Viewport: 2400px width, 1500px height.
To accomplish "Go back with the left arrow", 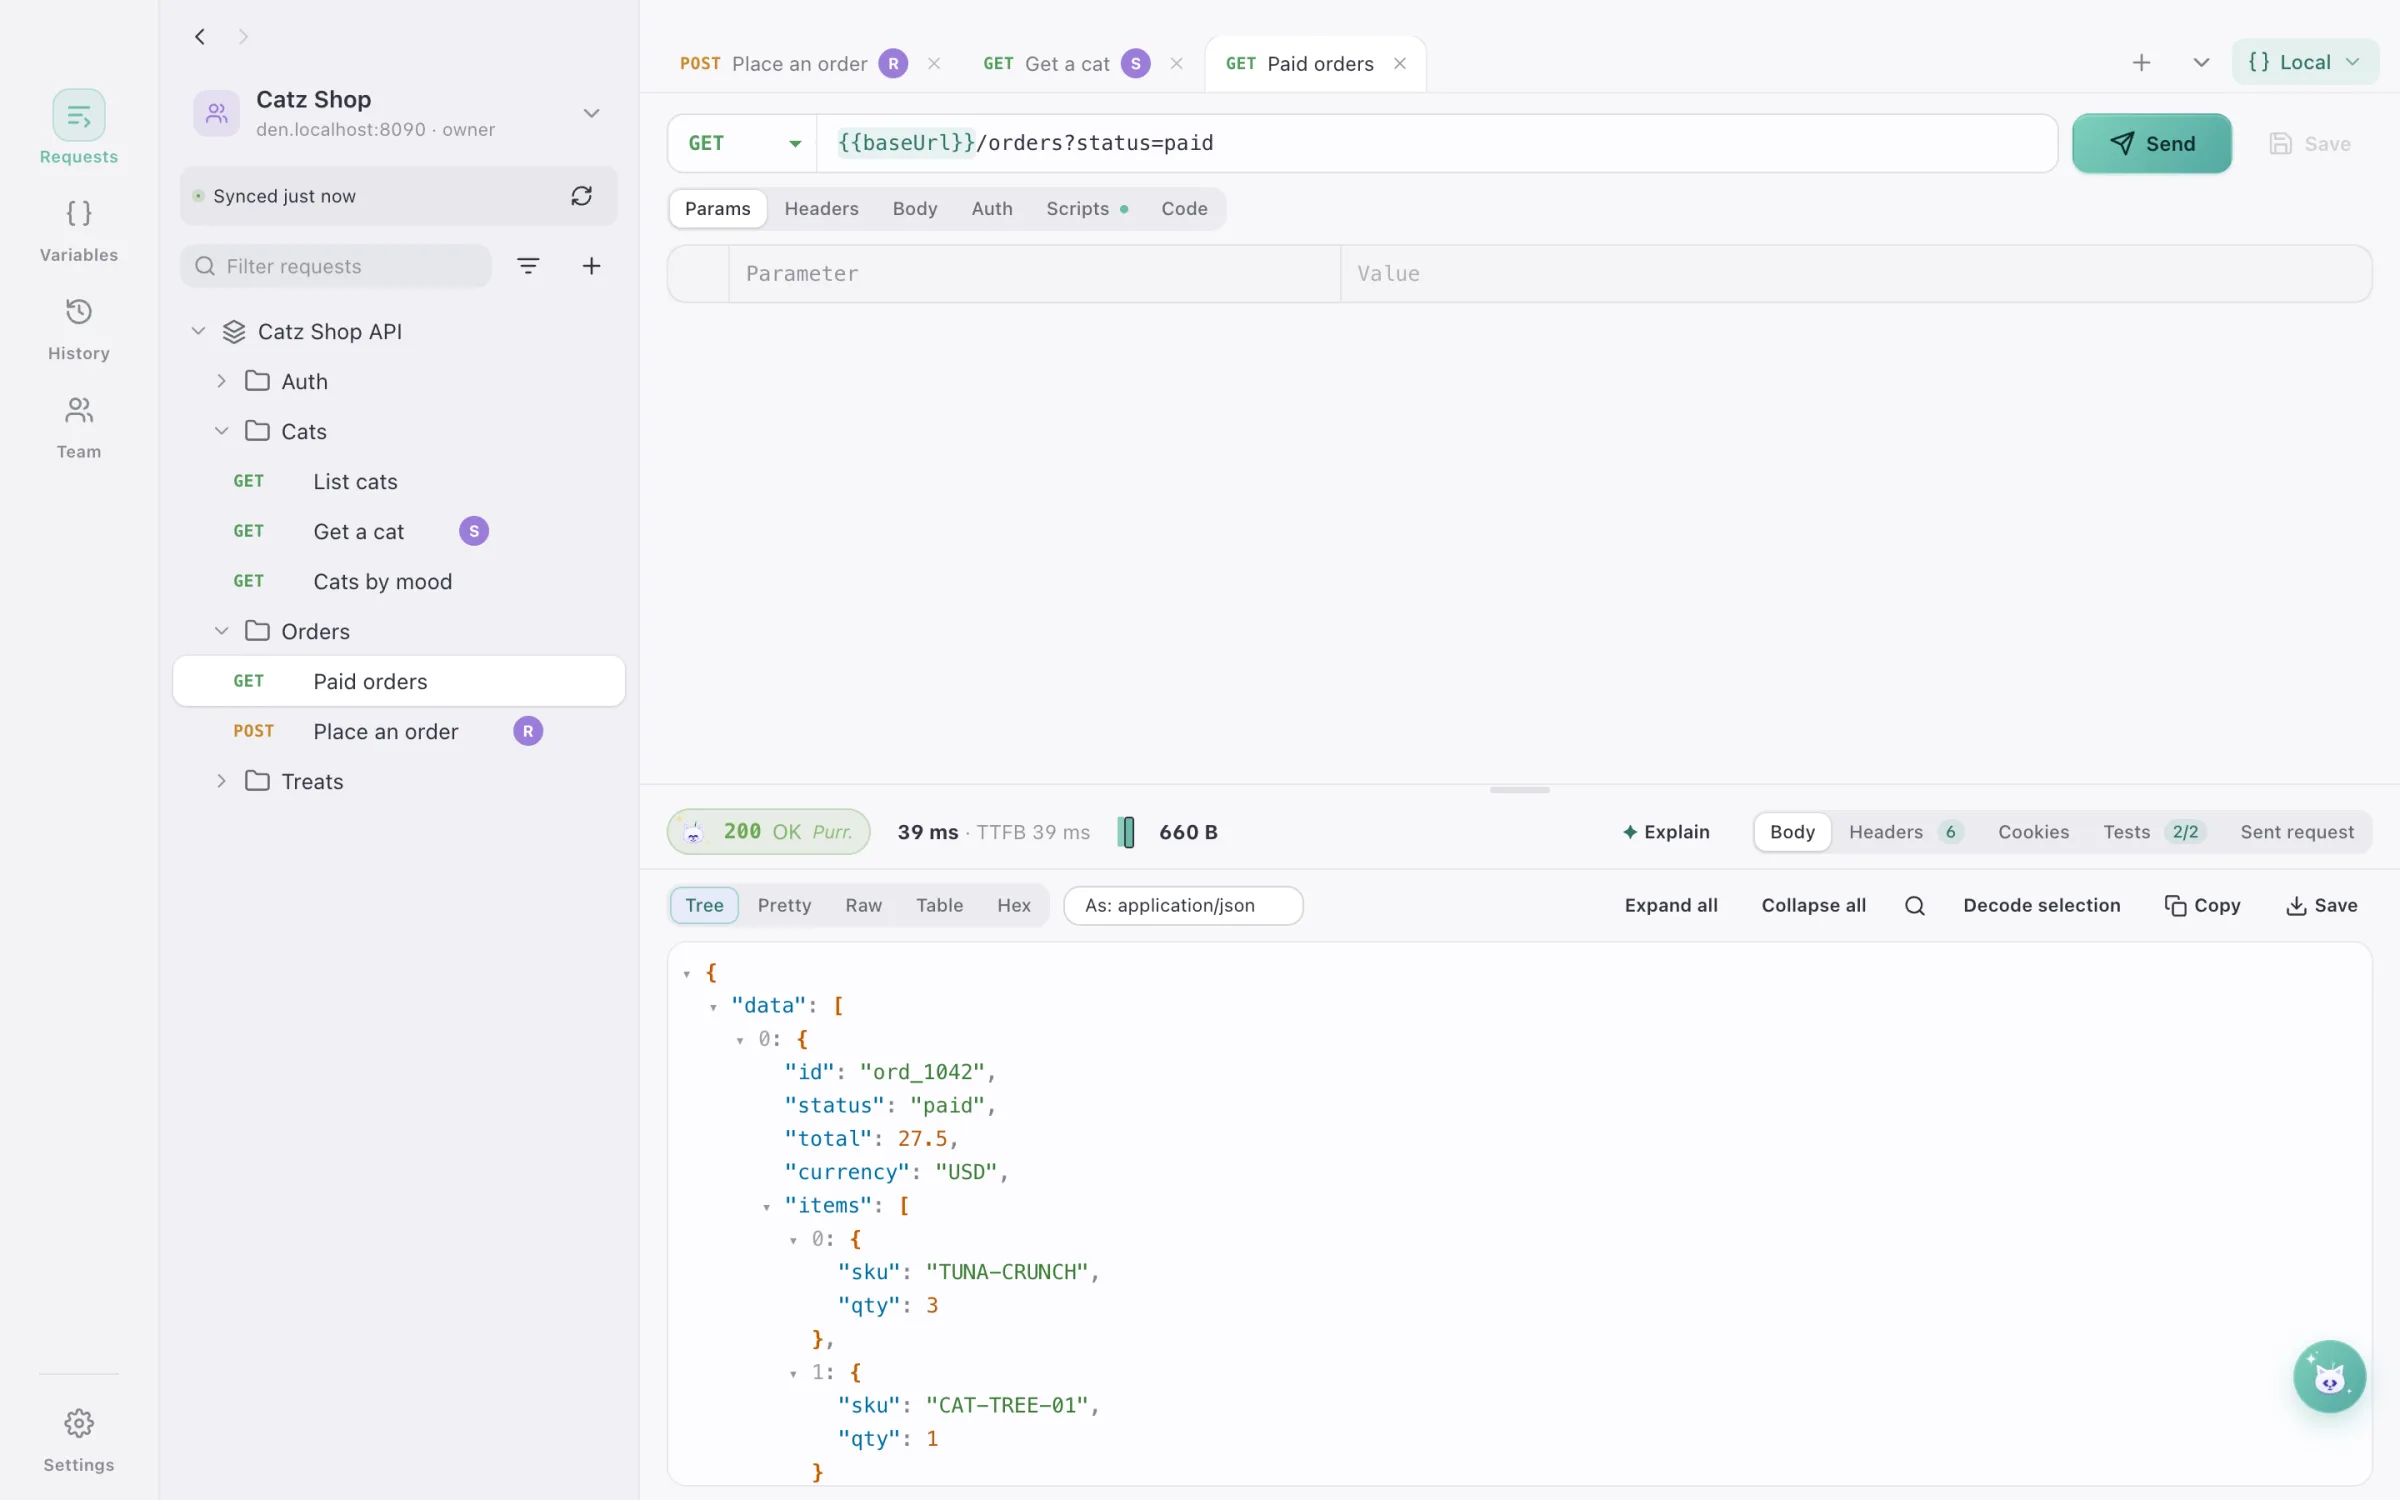I will pos(200,37).
